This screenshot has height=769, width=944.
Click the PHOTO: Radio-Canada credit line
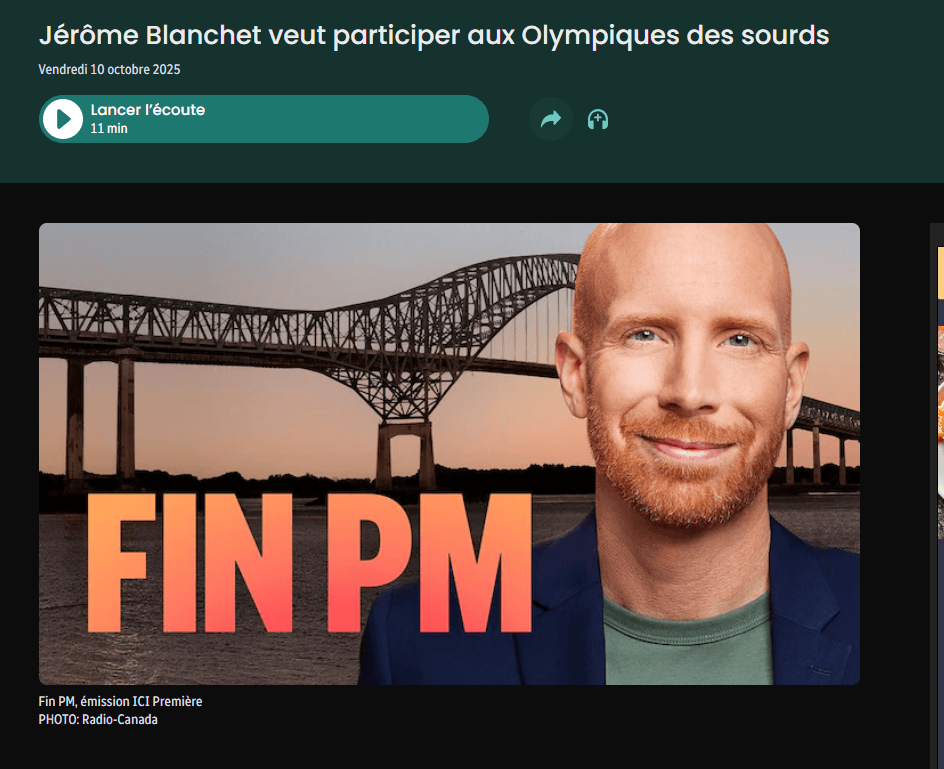pos(98,720)
